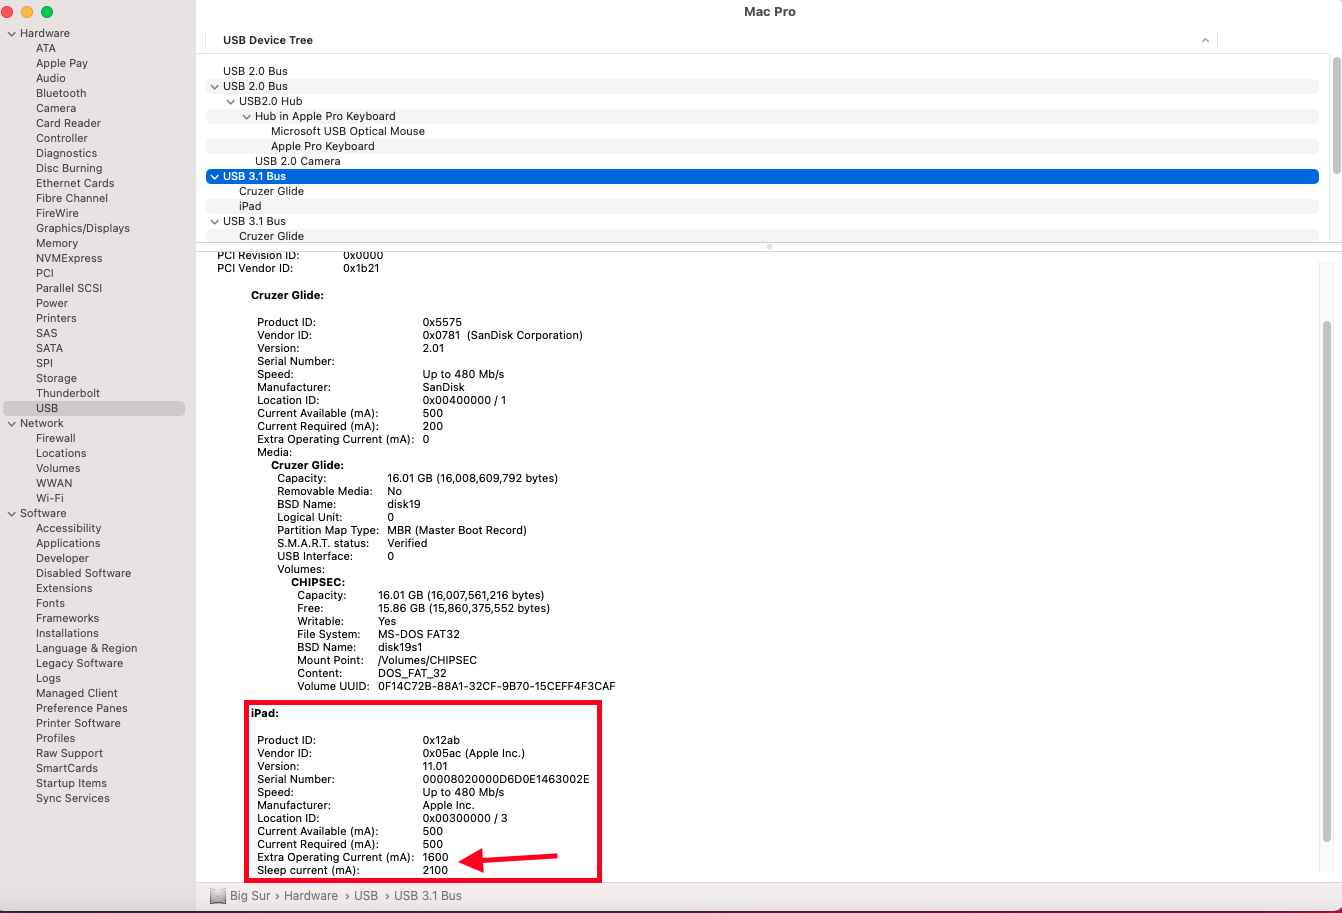Collapse the last USB 3.1 Bus node
The width and height of the screenshot is (1342, 913).
tap(214, 221)
